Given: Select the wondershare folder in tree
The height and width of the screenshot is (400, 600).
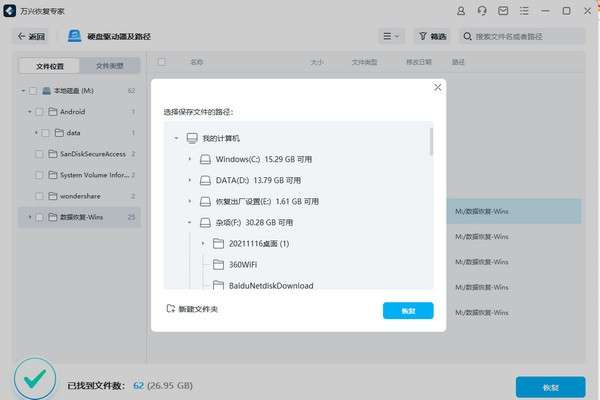Looking at the screenshot, I should coord(80,196).
